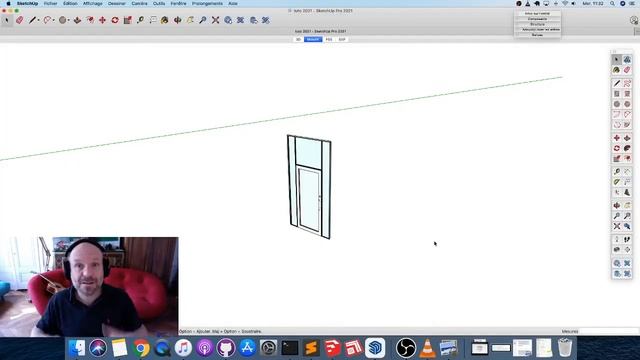Expand the Balises tray panel
This screenshot has width=640, height=360.
click(537, 35)
